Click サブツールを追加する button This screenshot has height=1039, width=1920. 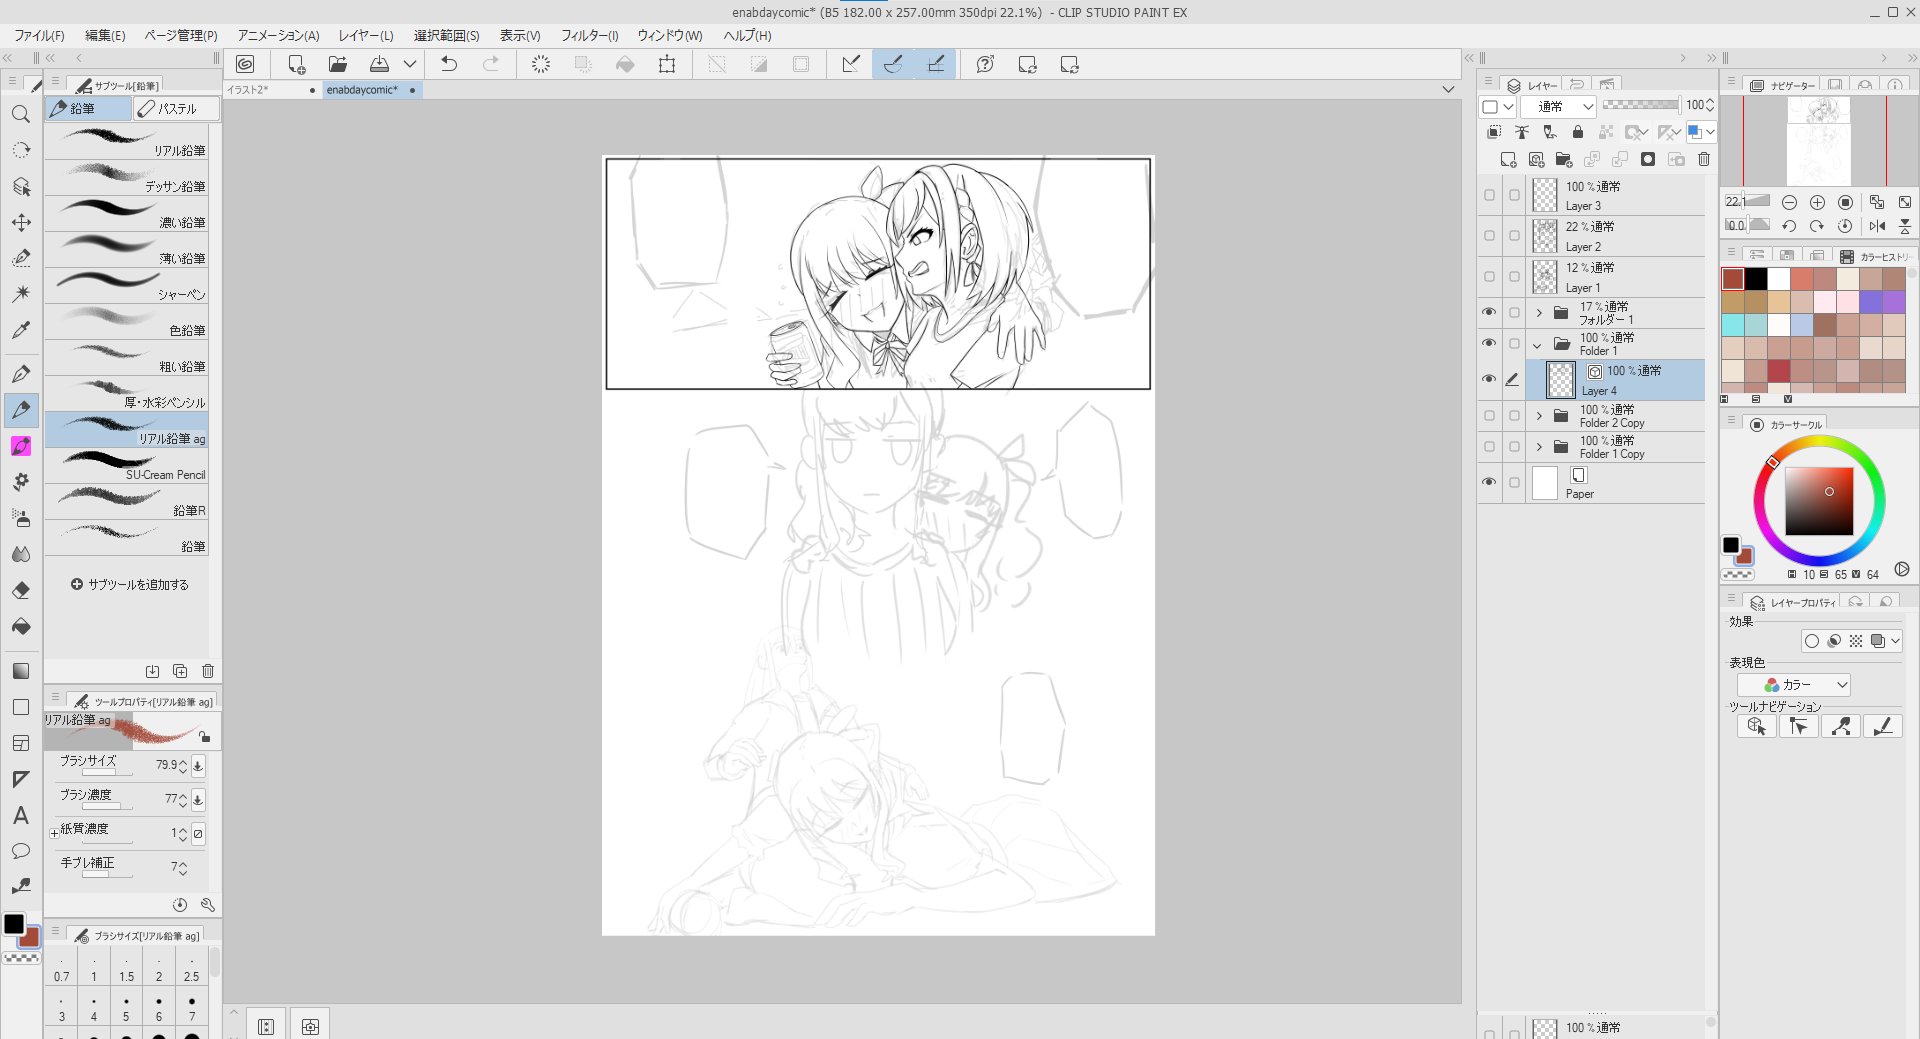pyautogui.click(x=130, y=585)
